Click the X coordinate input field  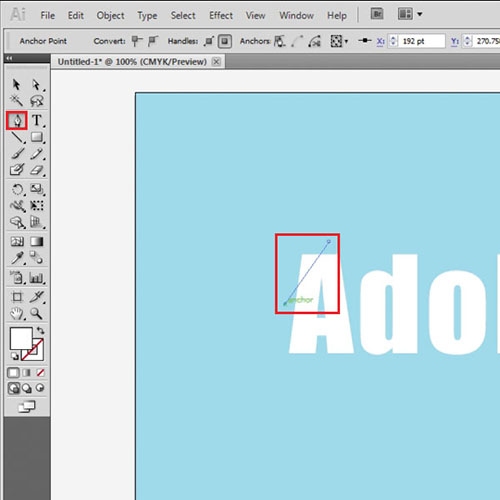pos(421,41)
